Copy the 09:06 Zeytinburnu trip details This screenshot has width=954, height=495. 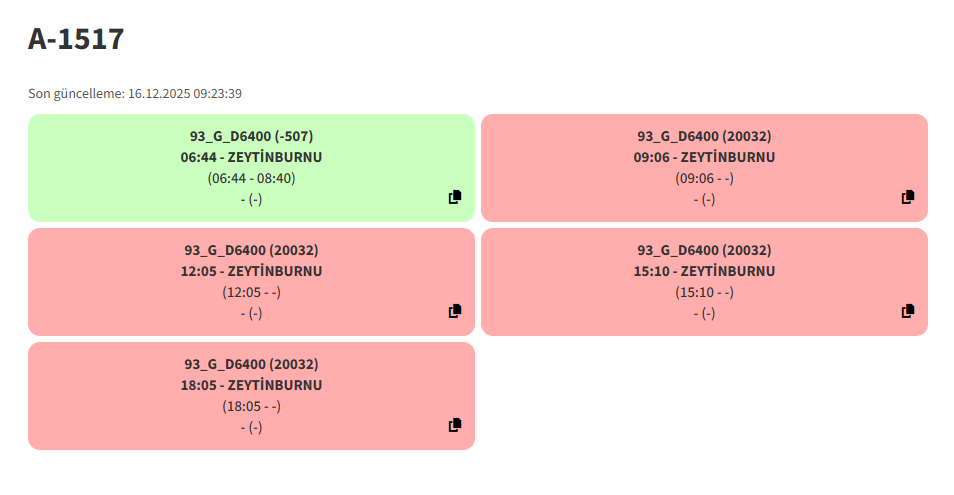coord(908,197)
